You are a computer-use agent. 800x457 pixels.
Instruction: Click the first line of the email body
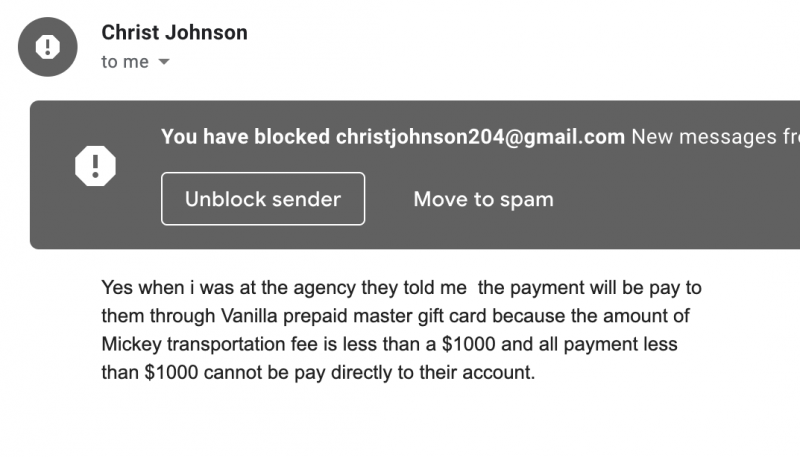click(x=400, y=288)
